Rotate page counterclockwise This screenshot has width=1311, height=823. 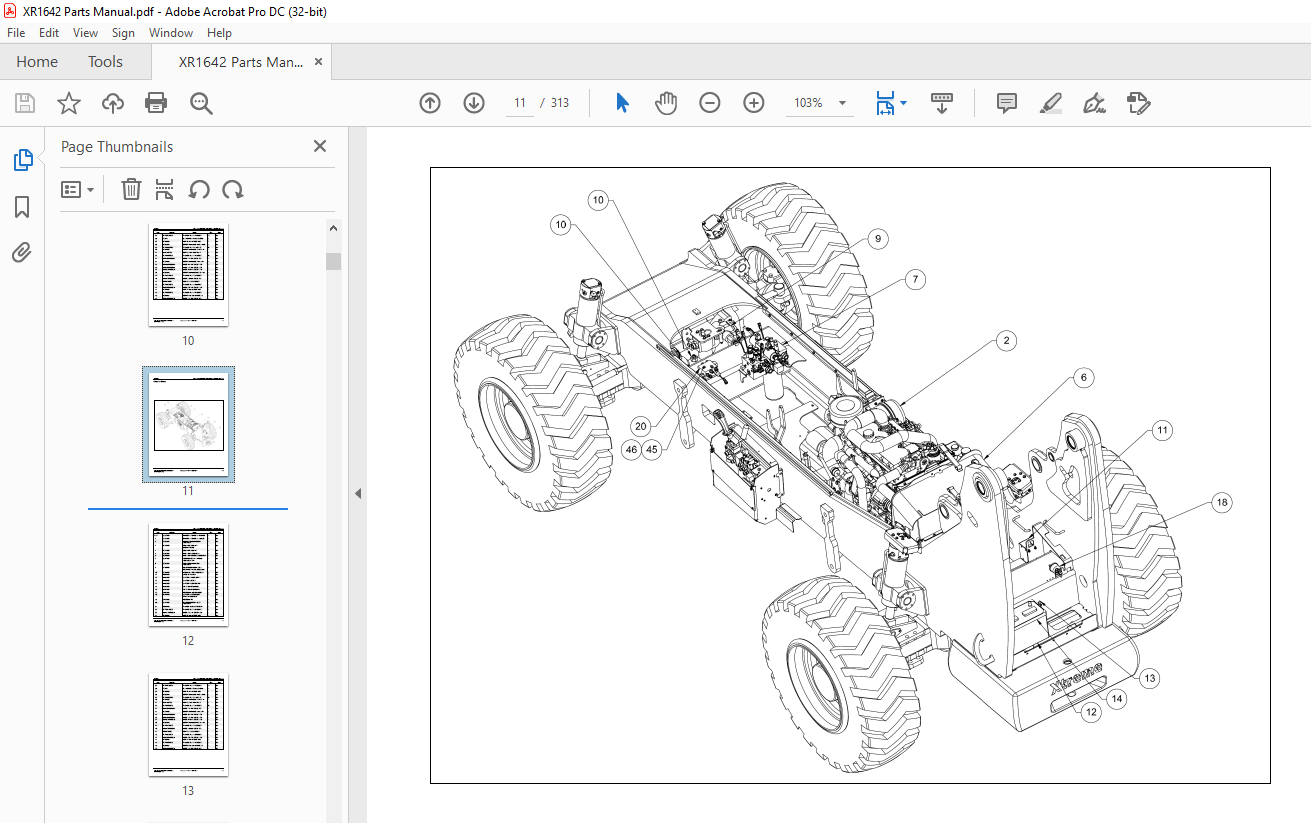(199, 189)
